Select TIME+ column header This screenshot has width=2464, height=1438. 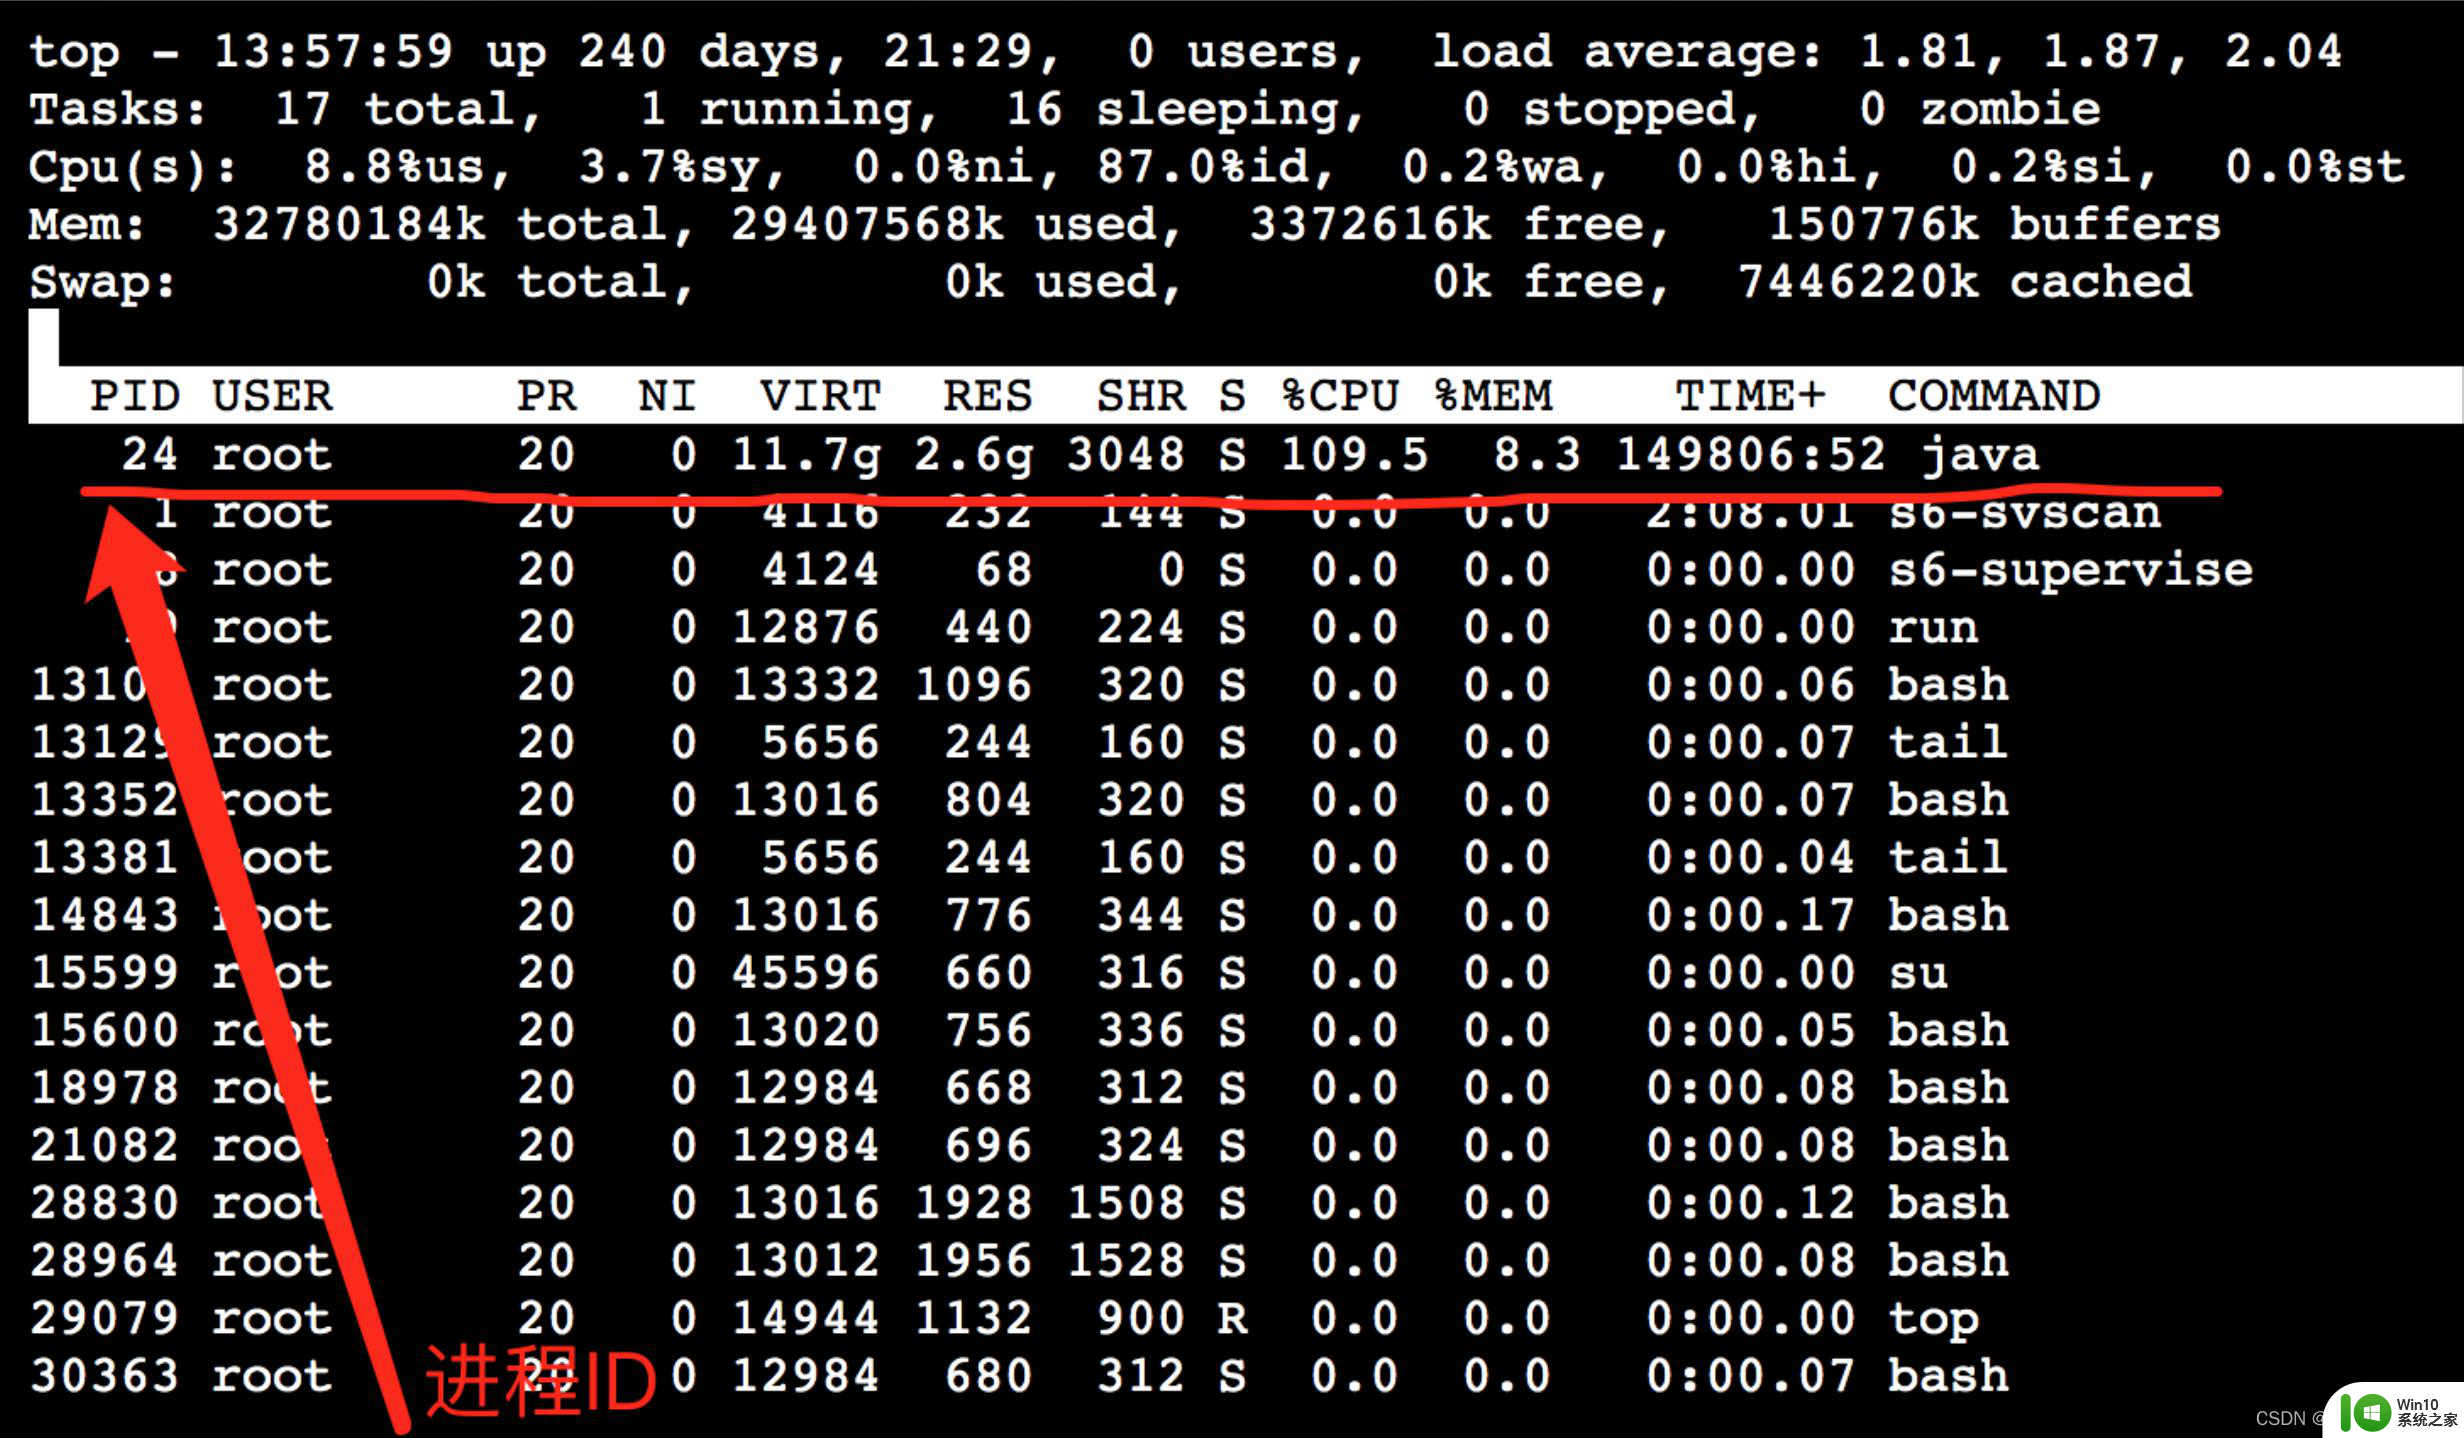tap(1752, 392)
